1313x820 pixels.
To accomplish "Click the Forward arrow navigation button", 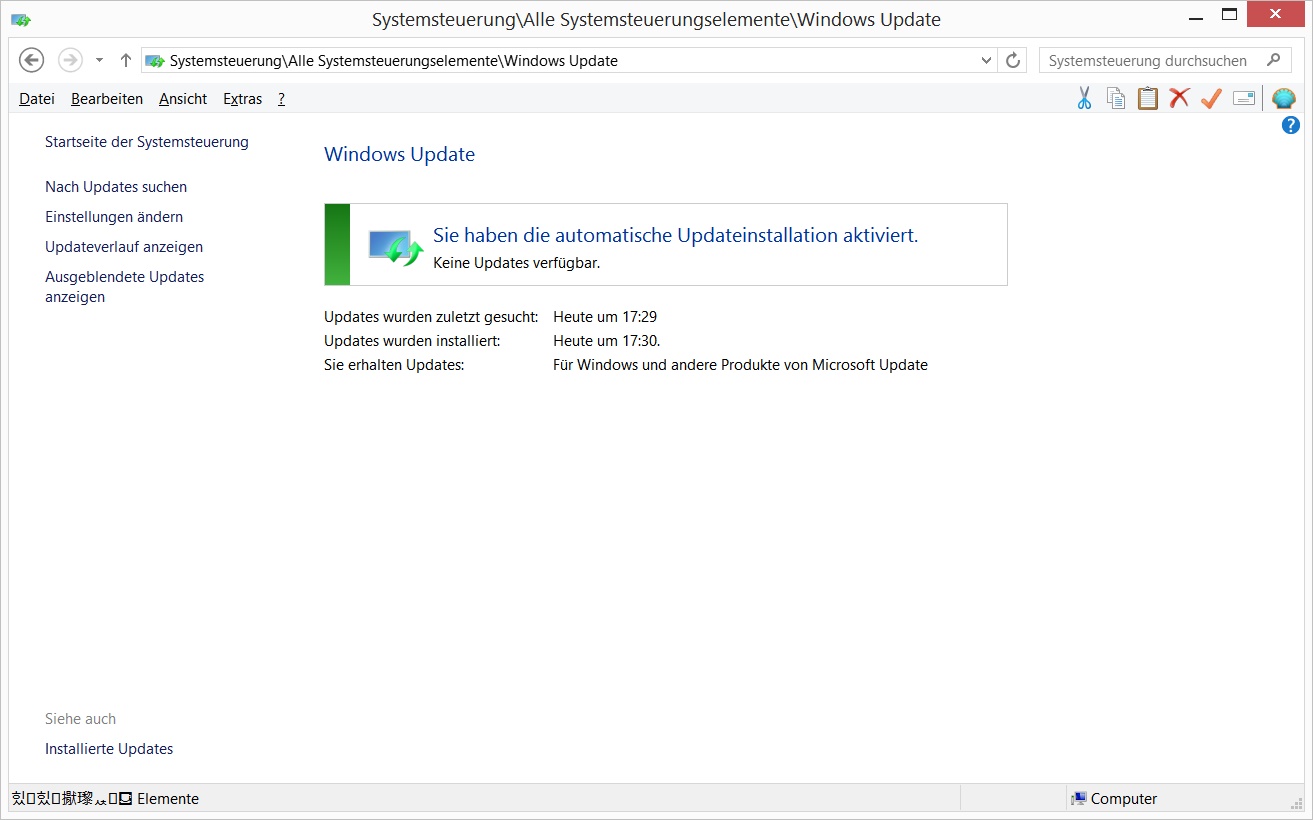I will [x=70, y=60].
